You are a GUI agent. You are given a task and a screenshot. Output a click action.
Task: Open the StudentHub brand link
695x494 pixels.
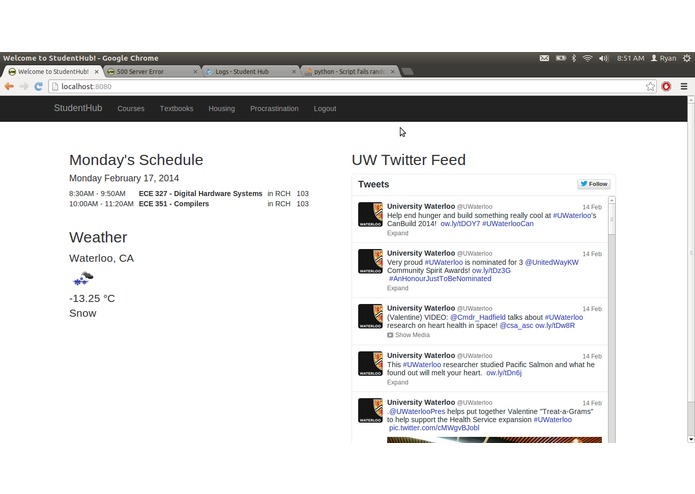pyautogui.click(x=78, y=108)
